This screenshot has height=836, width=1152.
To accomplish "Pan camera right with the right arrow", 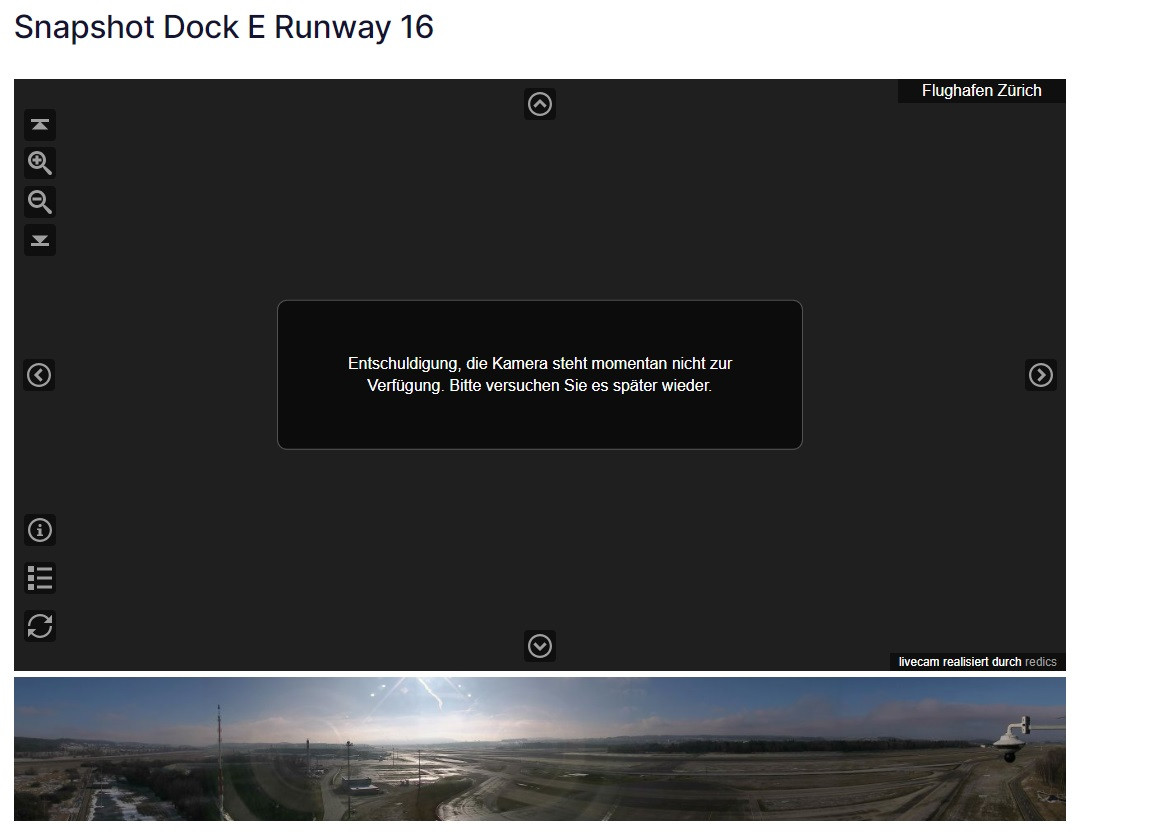I will [x=1041, y=375].
